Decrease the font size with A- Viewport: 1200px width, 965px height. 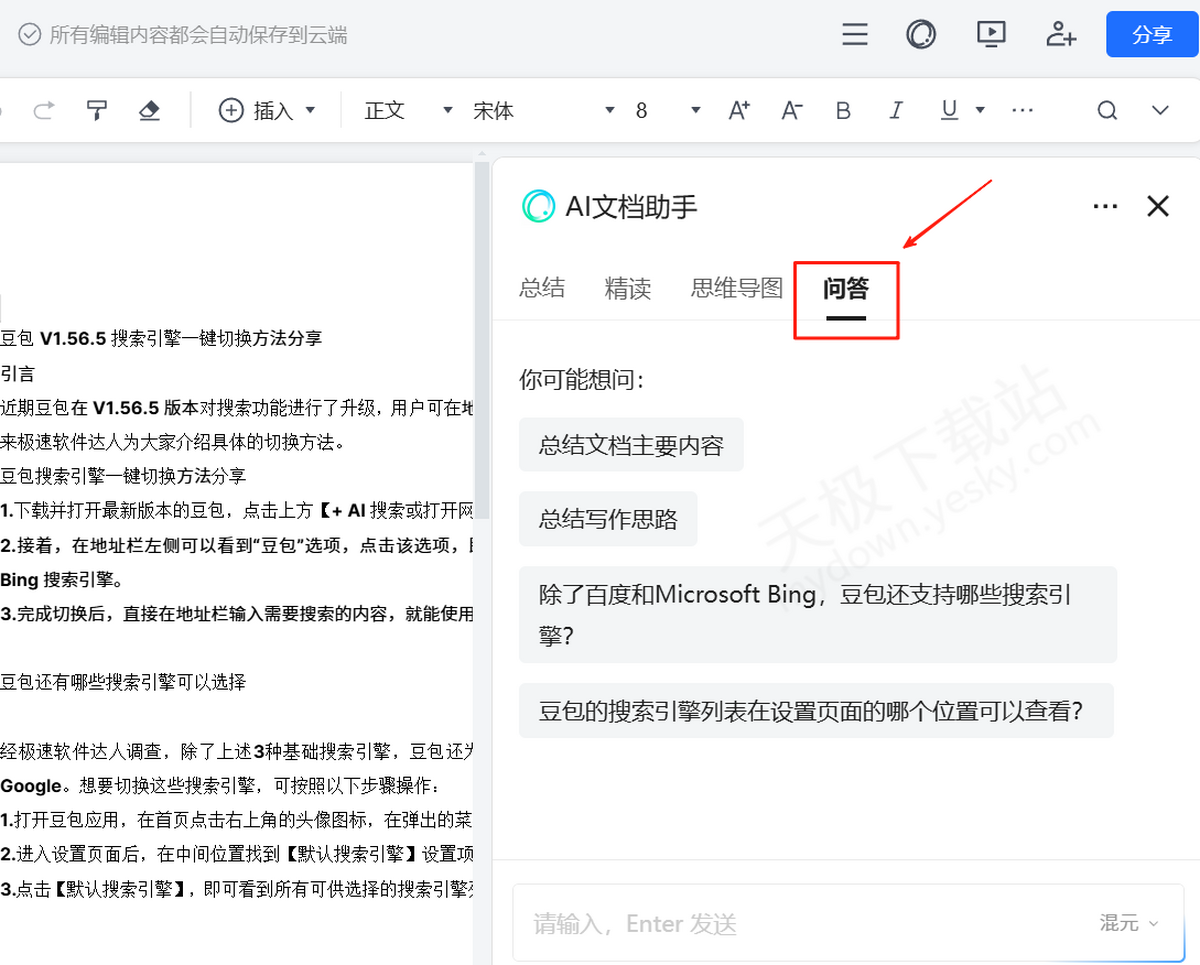tap(792, 110)
